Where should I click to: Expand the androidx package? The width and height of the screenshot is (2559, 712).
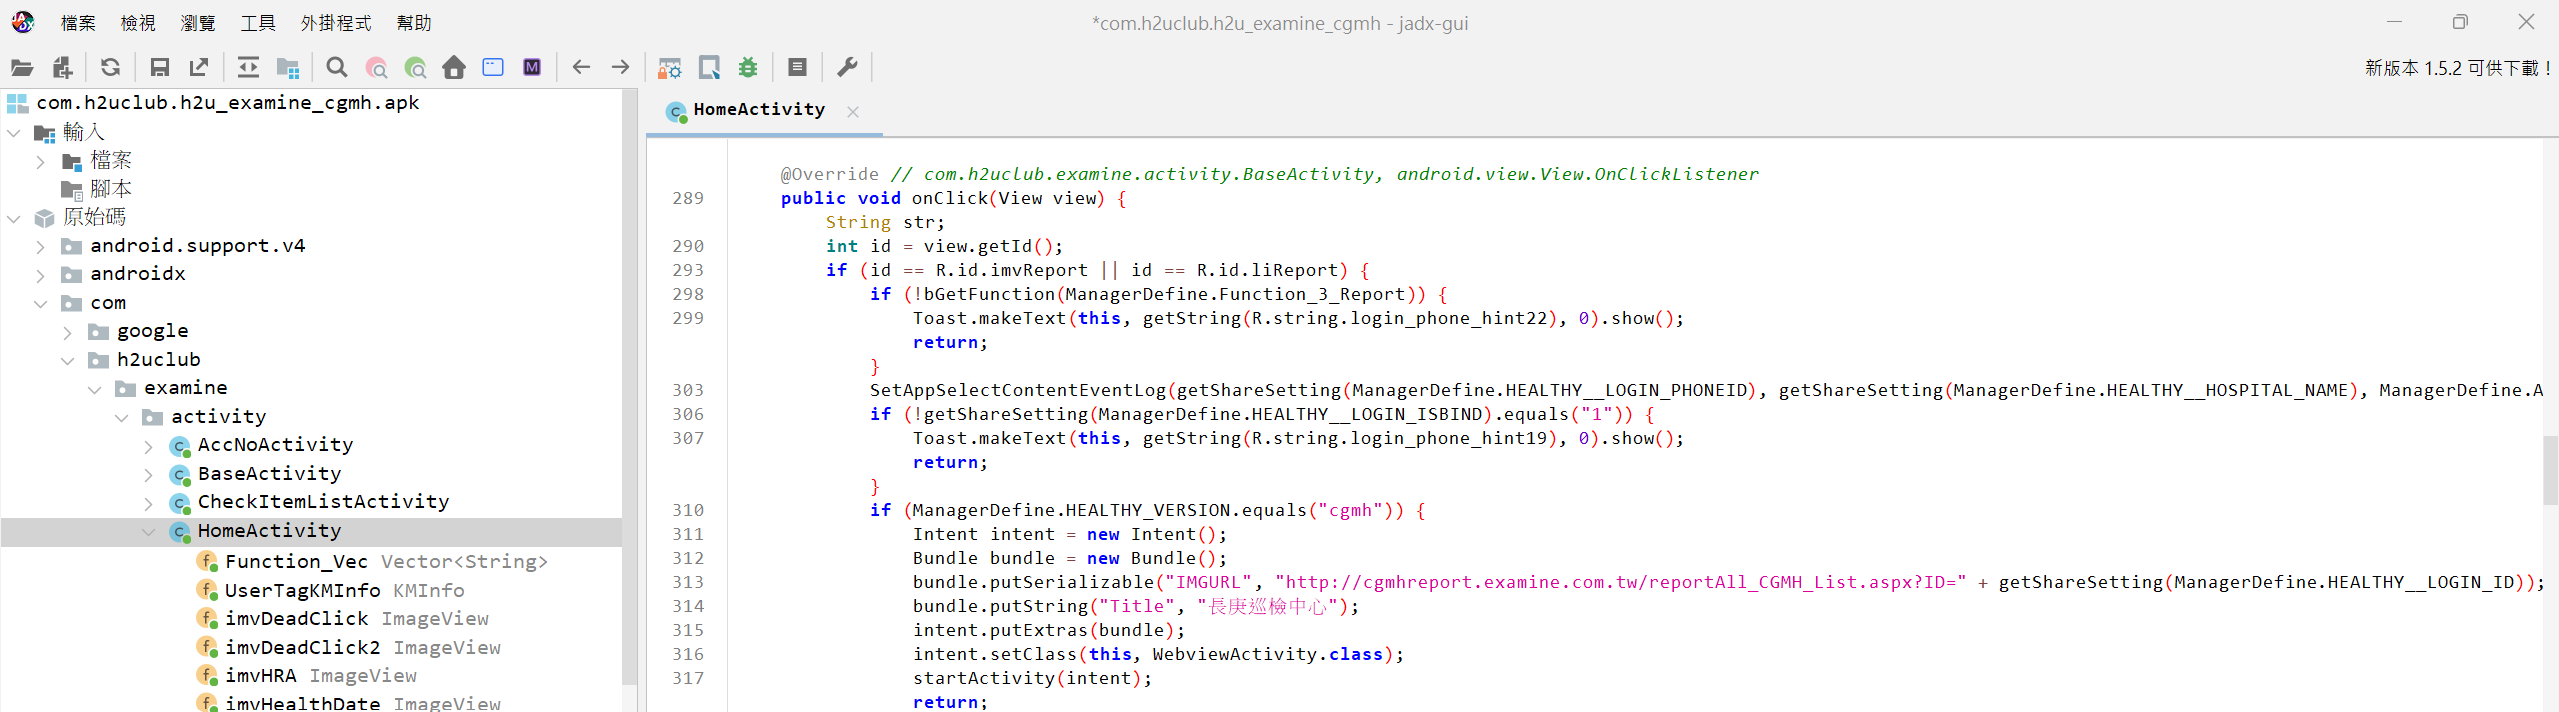(41, 274)
